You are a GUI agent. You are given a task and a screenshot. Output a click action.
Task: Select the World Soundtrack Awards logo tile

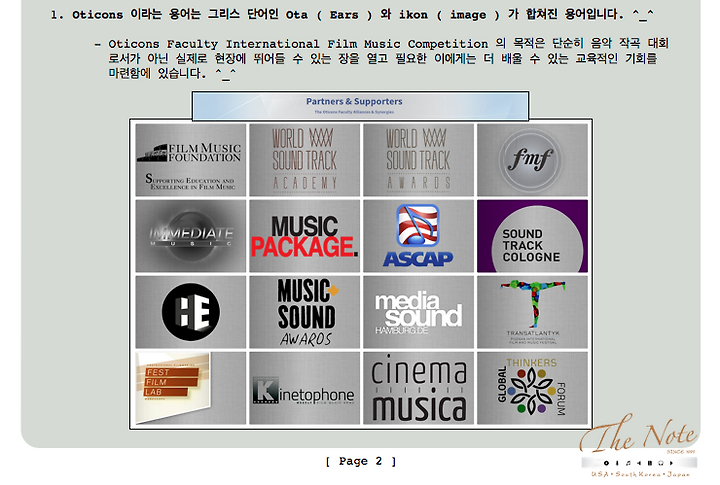point(418,160)
